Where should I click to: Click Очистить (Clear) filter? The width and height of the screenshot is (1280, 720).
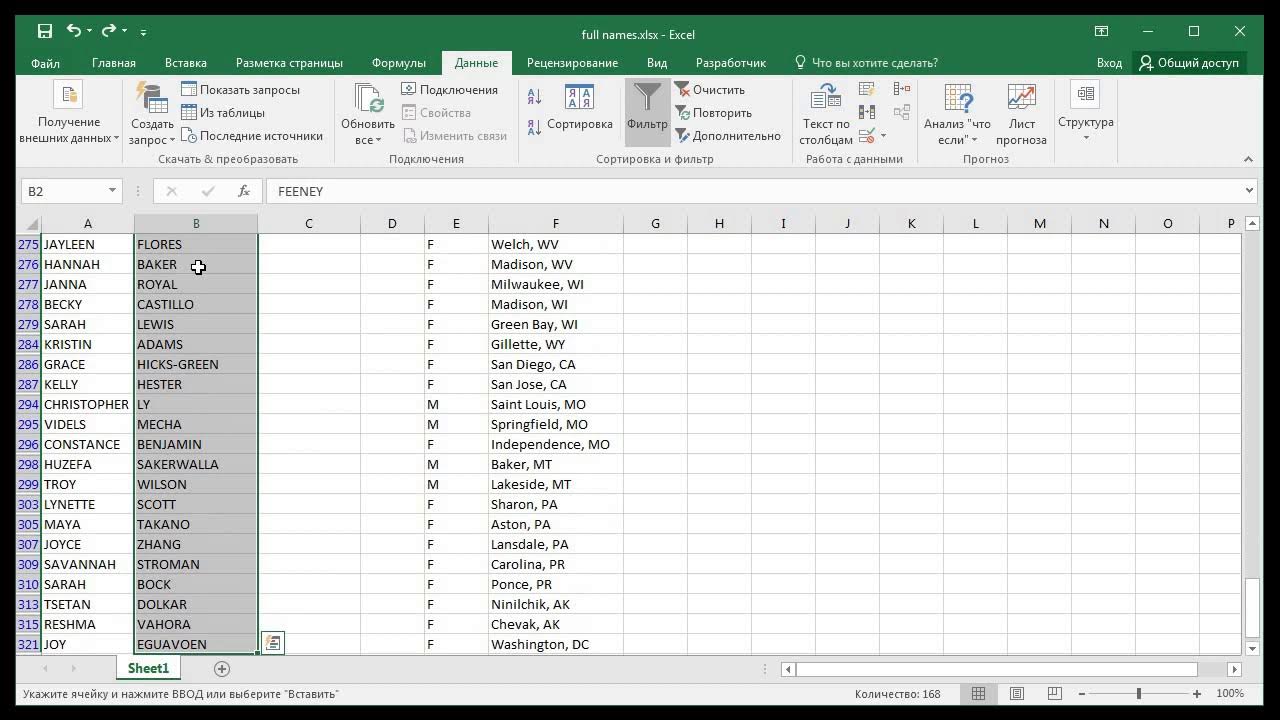(710, 90)
